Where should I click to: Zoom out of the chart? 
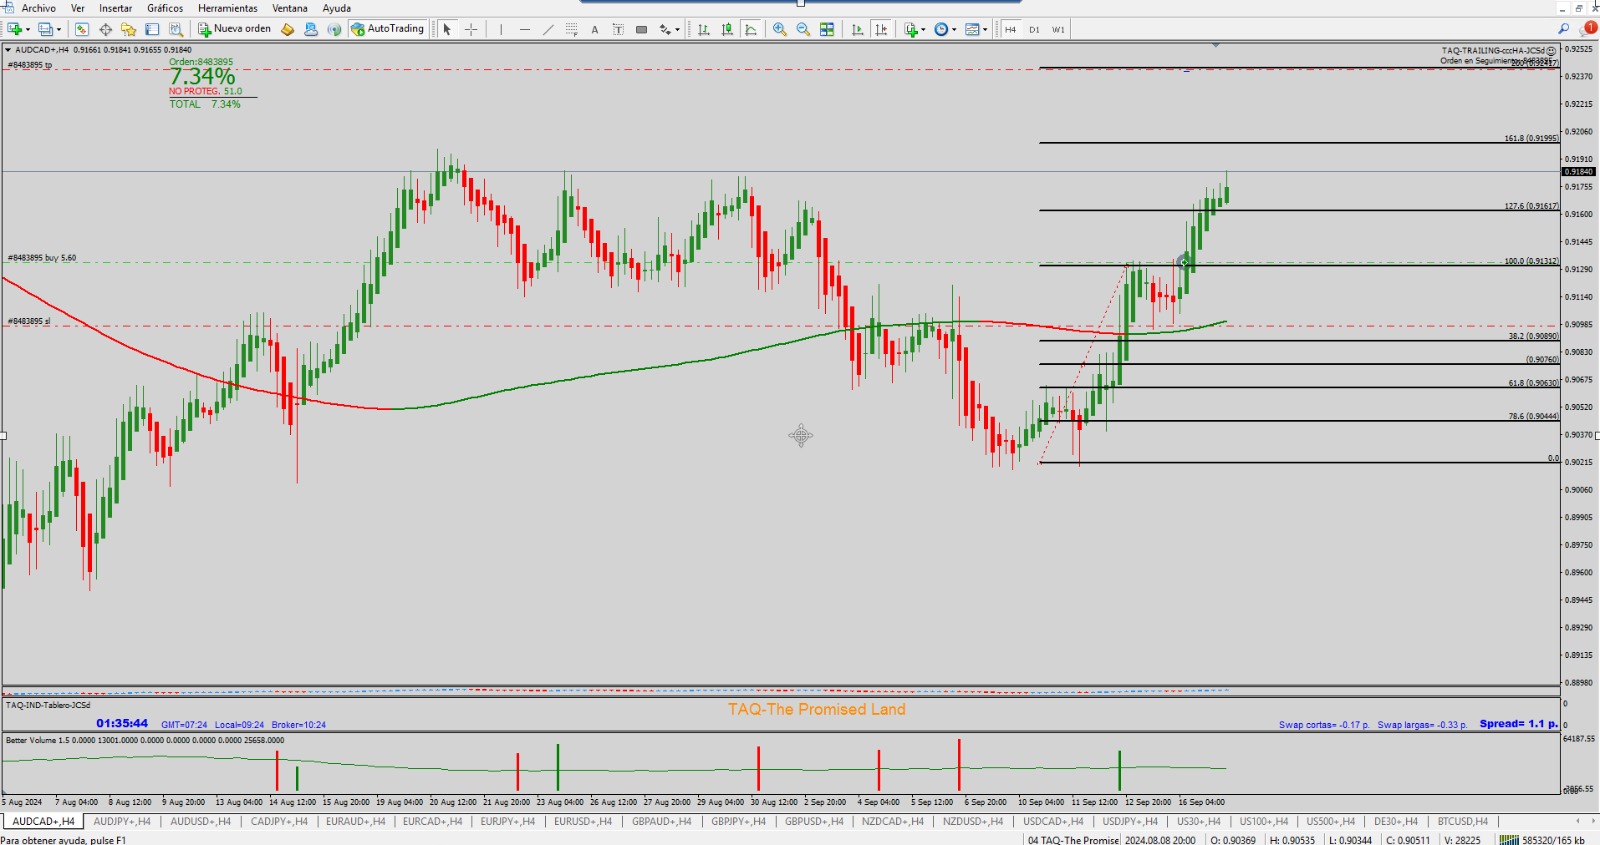click(803, 30)
